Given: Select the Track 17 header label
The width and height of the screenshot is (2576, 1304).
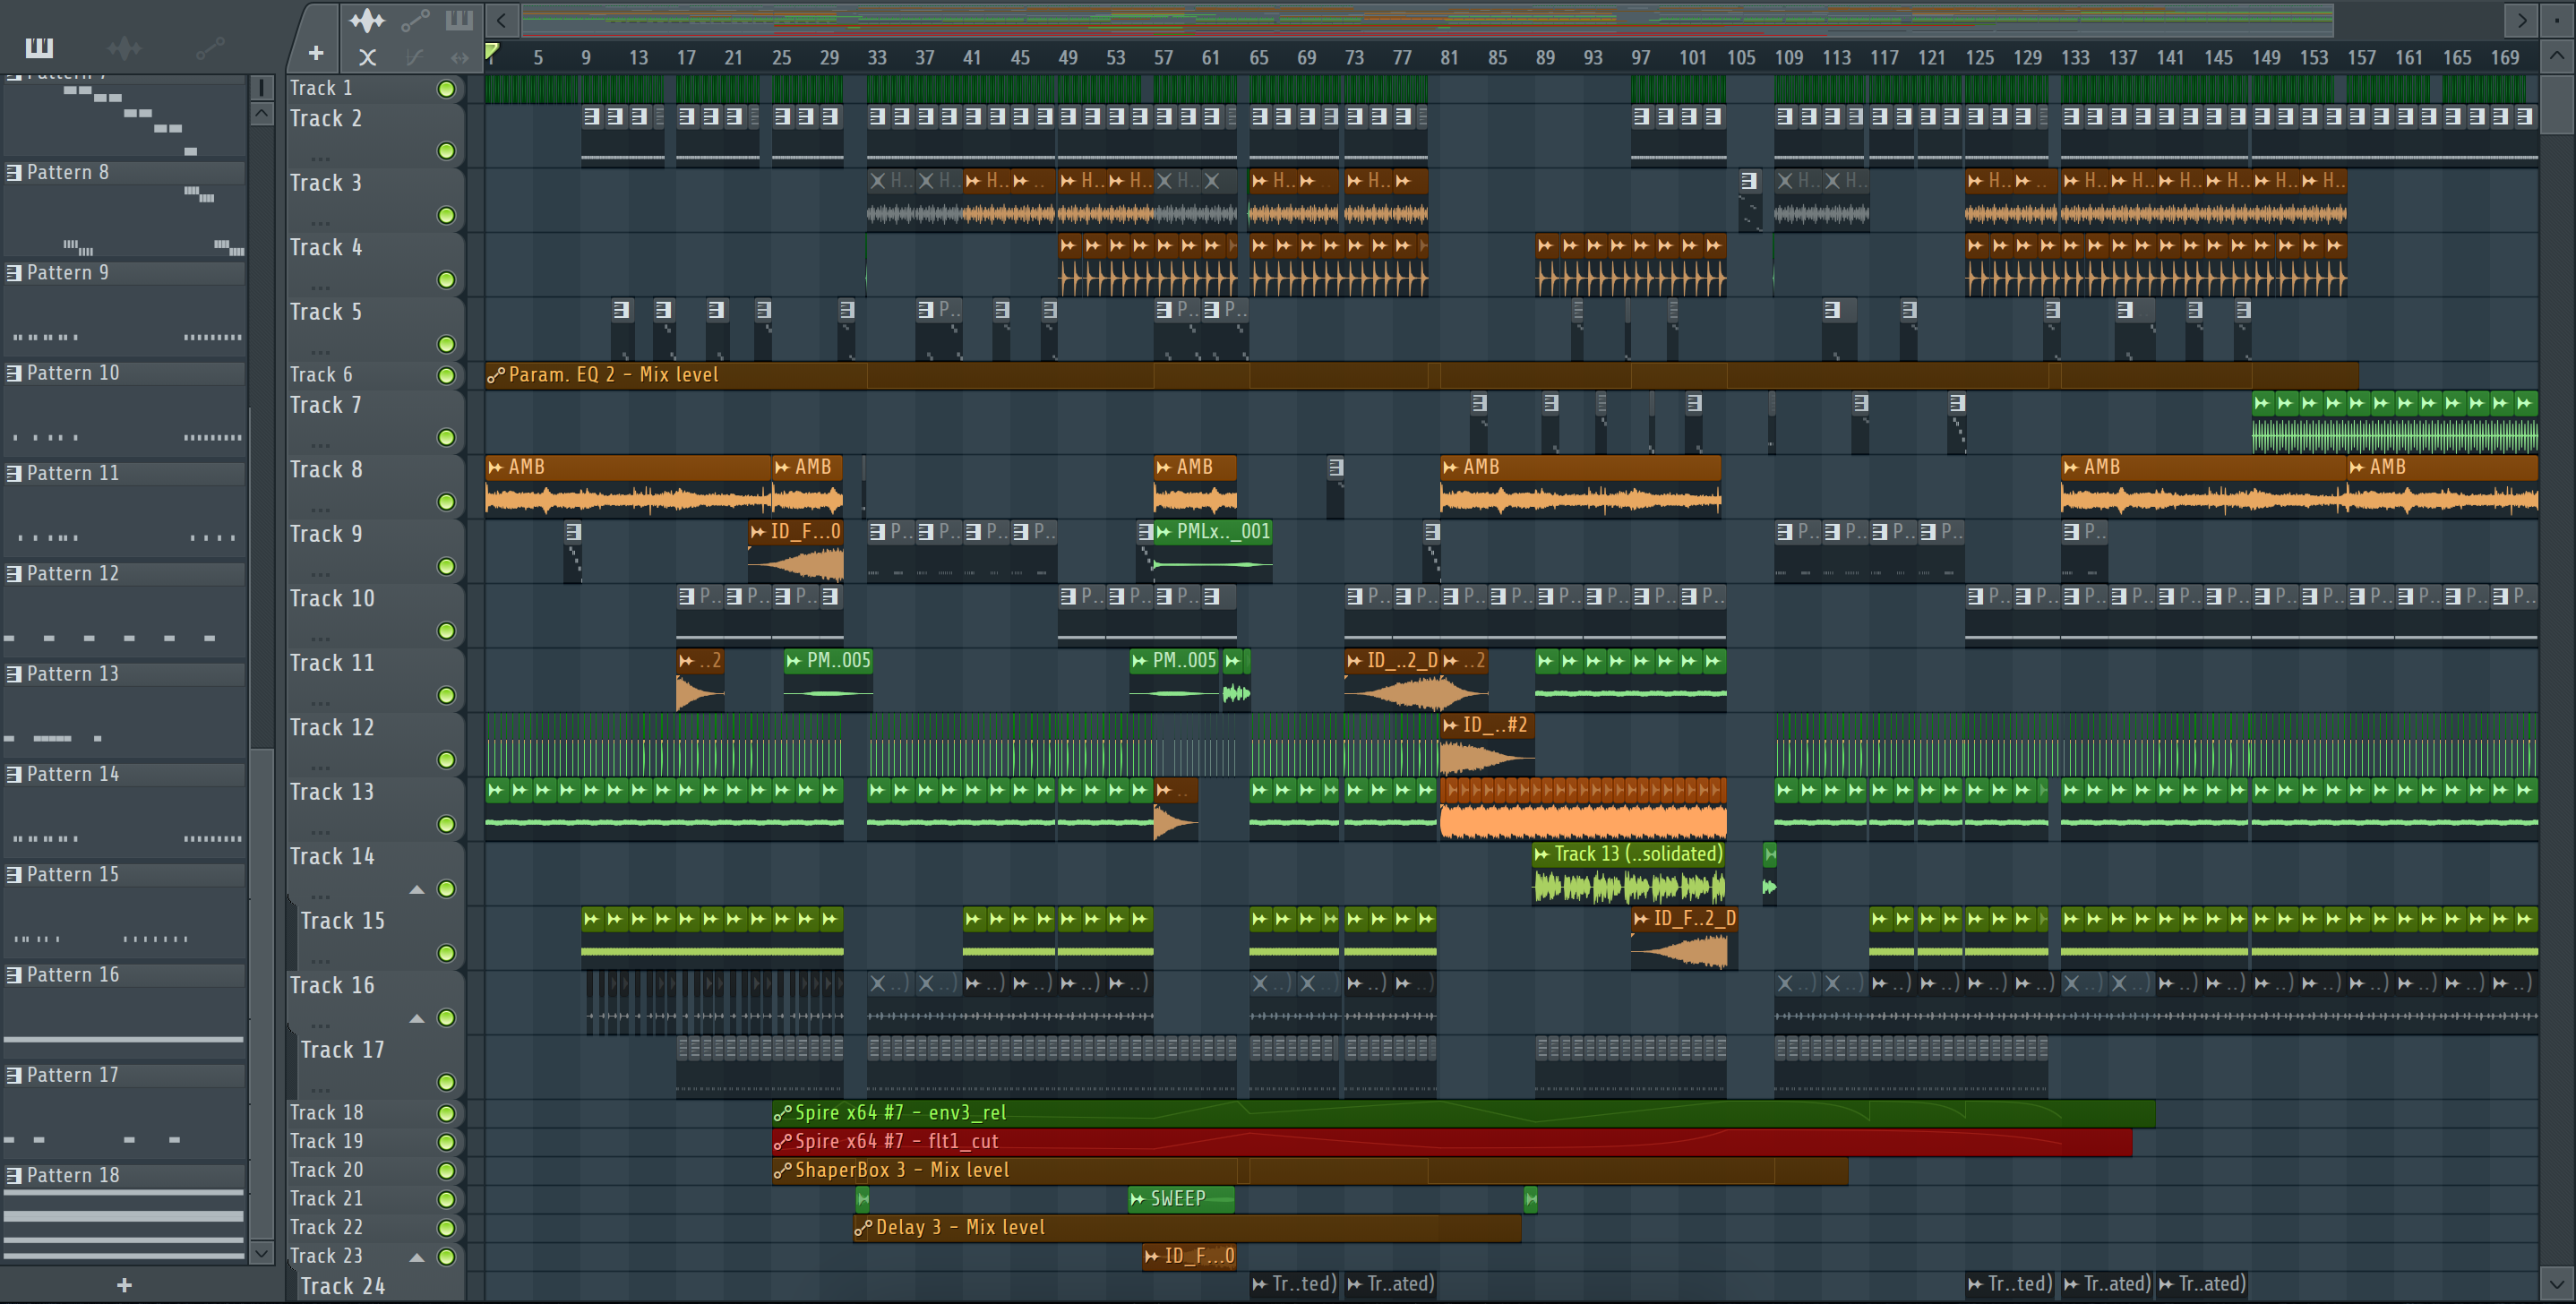Looking at the screenshot, I should coord(342,1049).
